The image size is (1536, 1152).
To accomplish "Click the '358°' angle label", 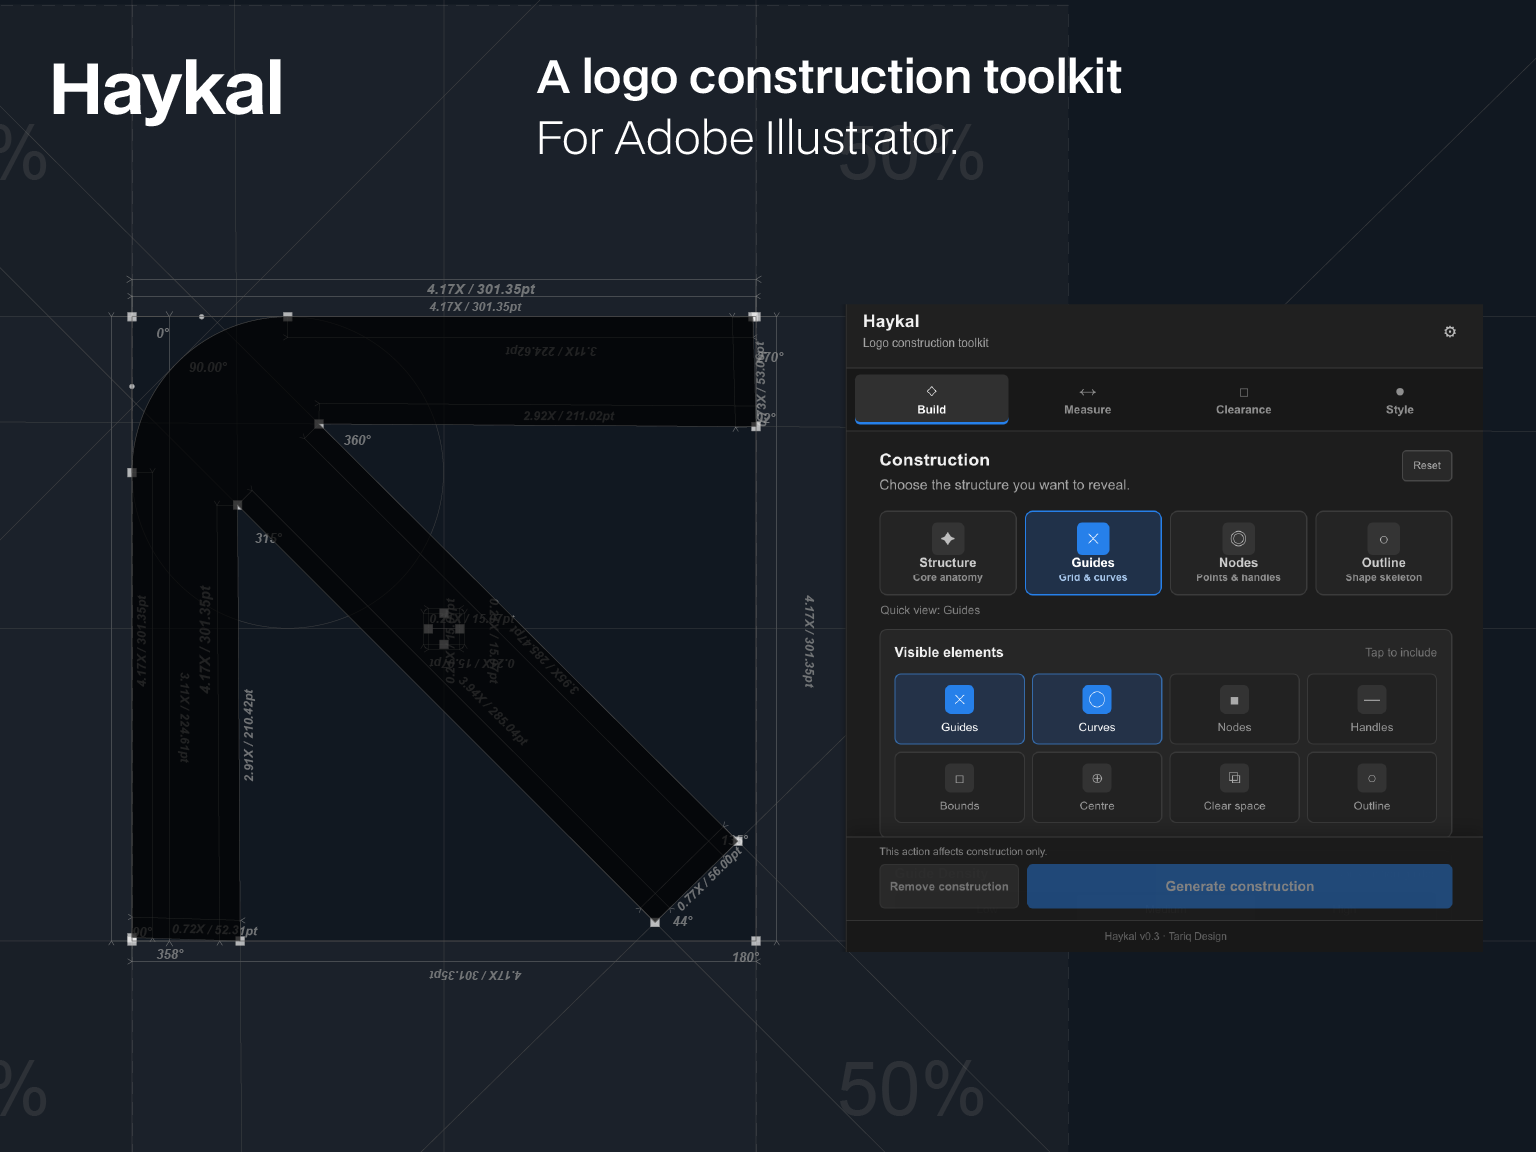I will click(x=170, y=954).
